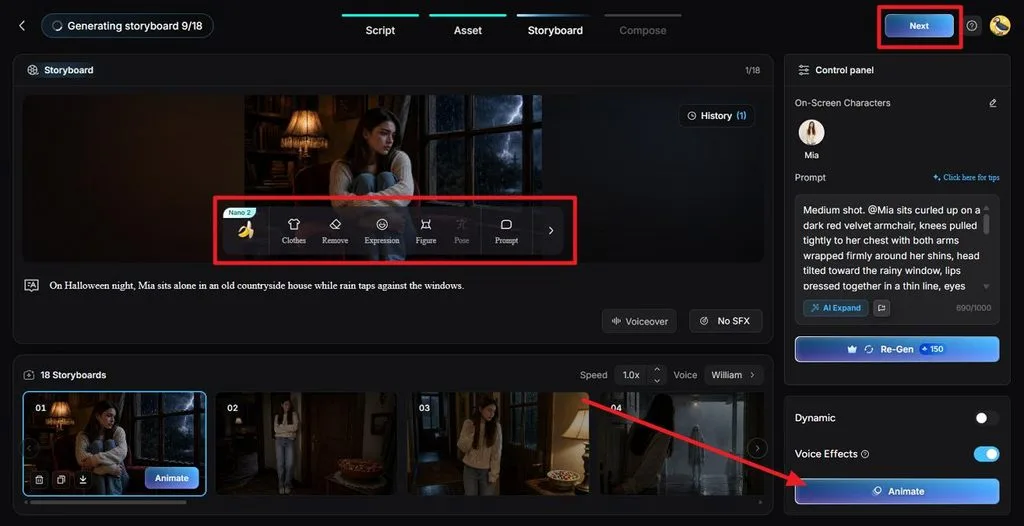Viewport: 1024px width, 526px height.
Task: Click the Speed value 1.0x field
Action: [632, 375]
